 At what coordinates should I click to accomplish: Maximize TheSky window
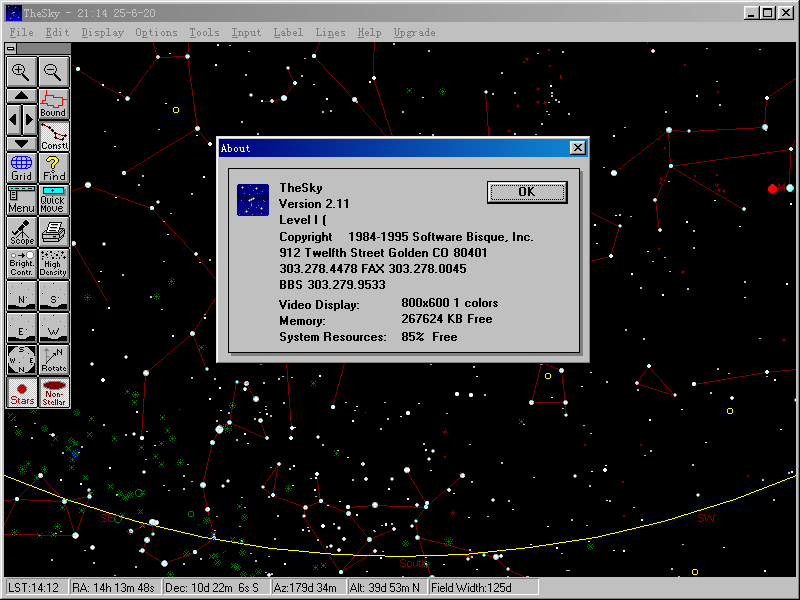(x=768, y=13)
